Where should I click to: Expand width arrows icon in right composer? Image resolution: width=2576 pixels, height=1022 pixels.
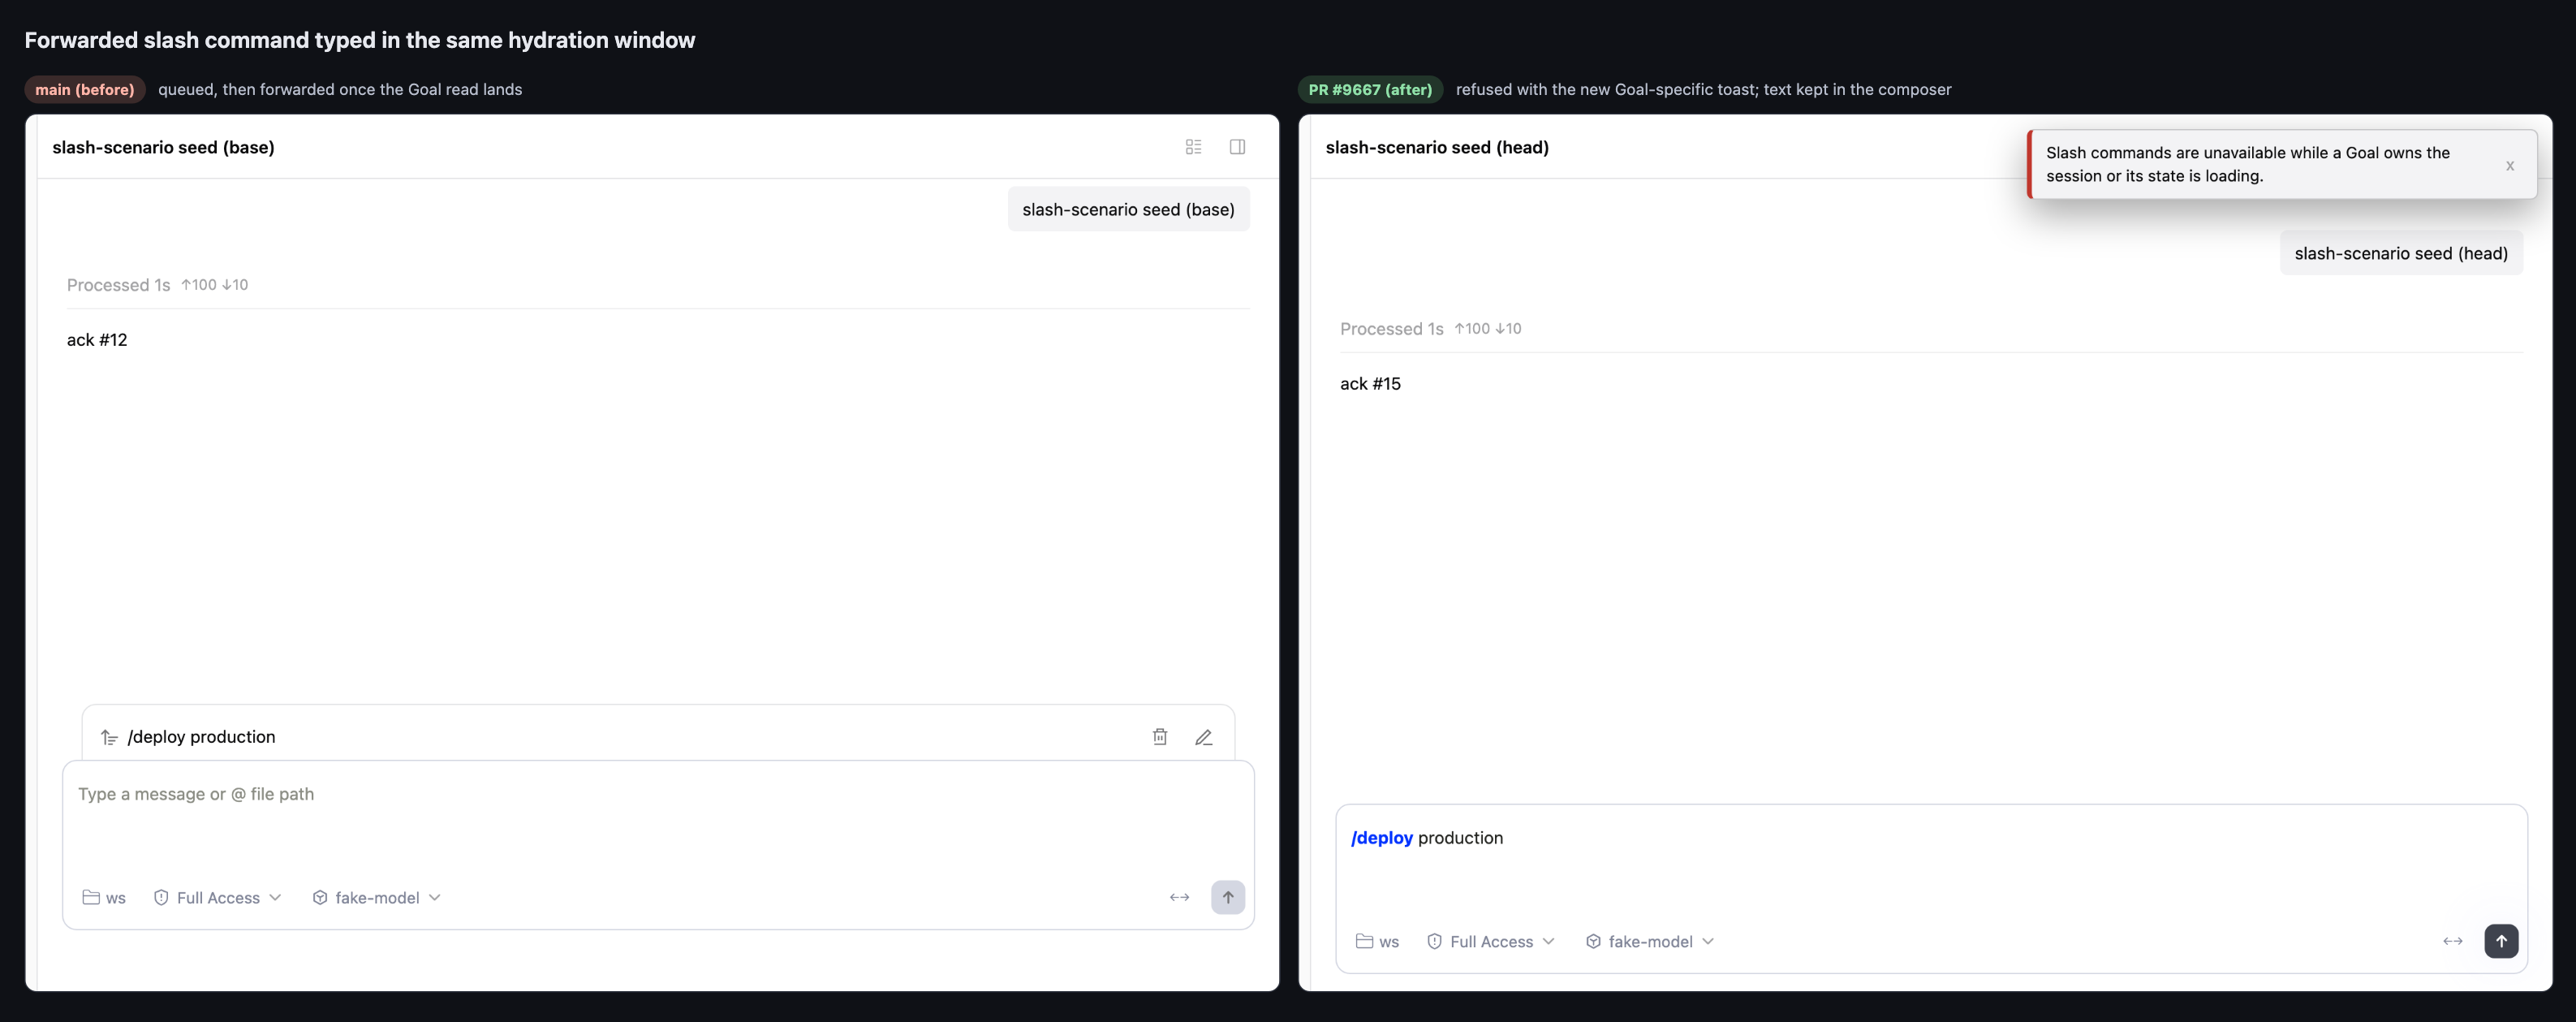2452,941
